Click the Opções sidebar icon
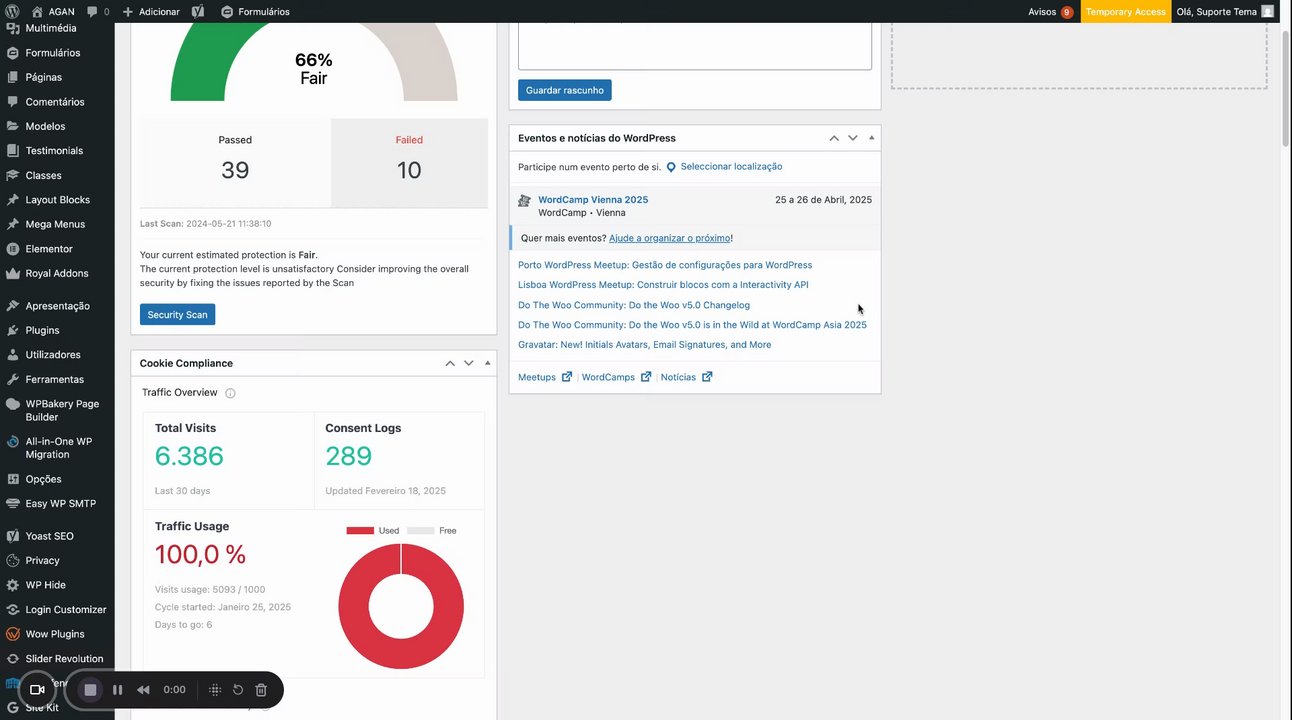 [x=12, y=479]
